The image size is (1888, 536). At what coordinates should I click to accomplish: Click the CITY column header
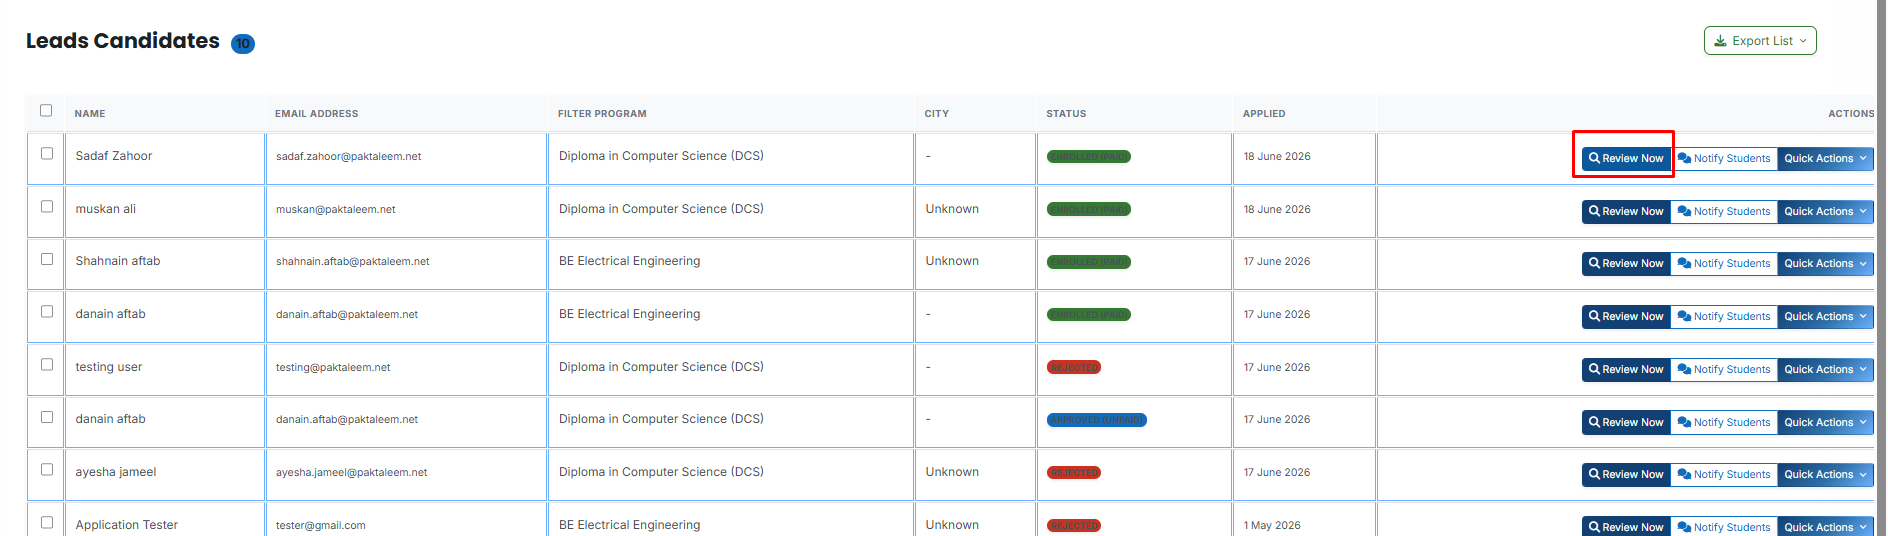click(x=936, y=114)
